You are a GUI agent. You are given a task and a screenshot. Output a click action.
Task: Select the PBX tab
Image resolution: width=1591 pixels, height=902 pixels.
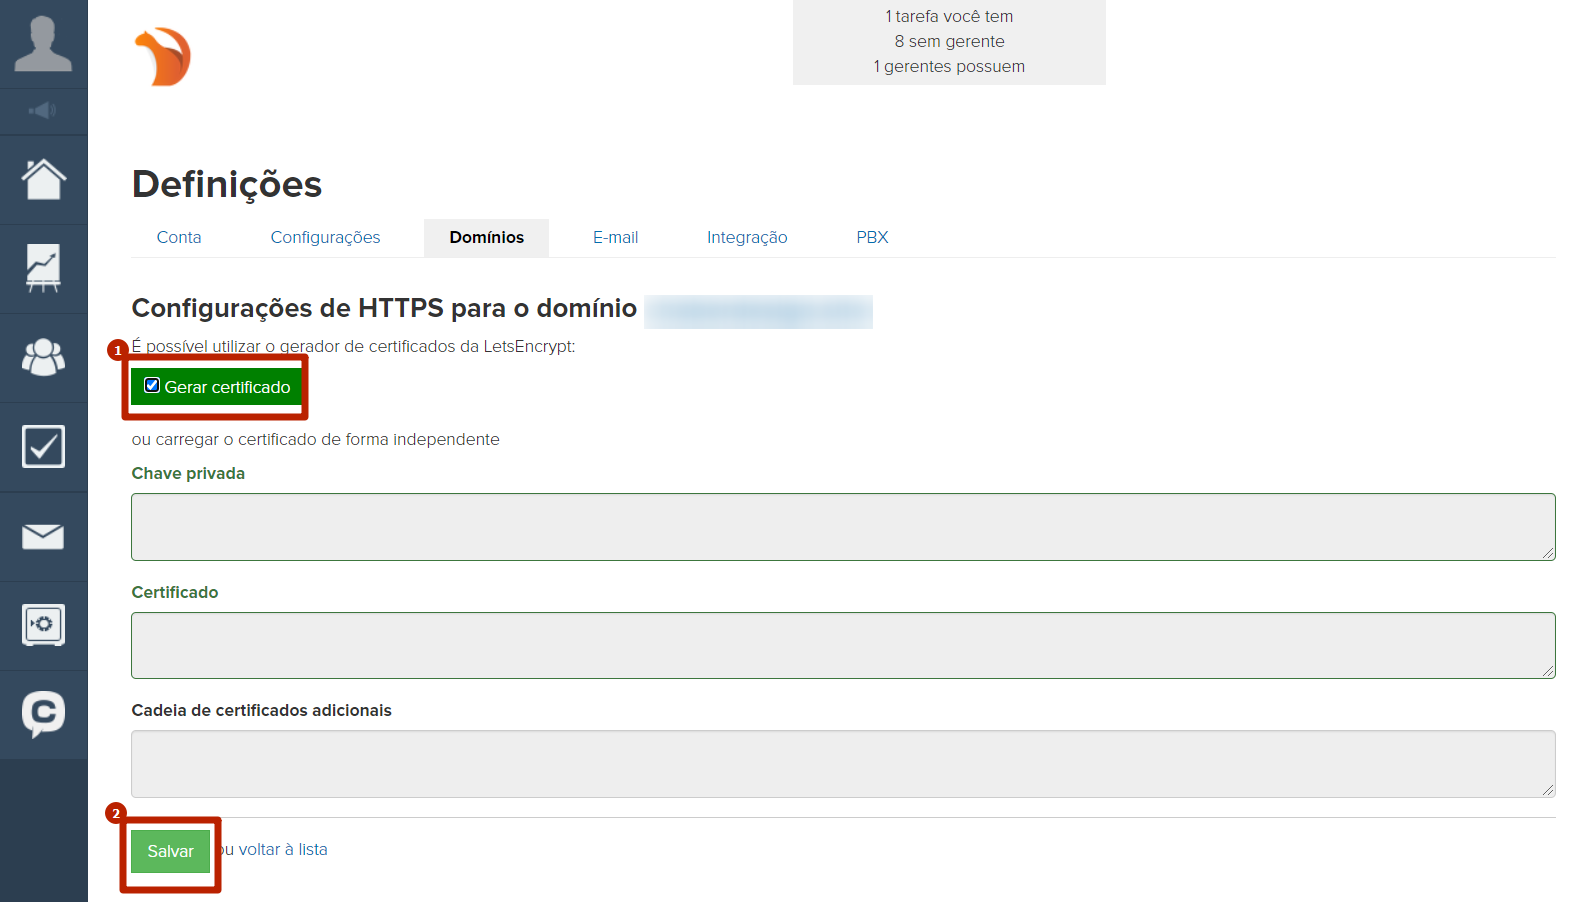pos(872,238)
